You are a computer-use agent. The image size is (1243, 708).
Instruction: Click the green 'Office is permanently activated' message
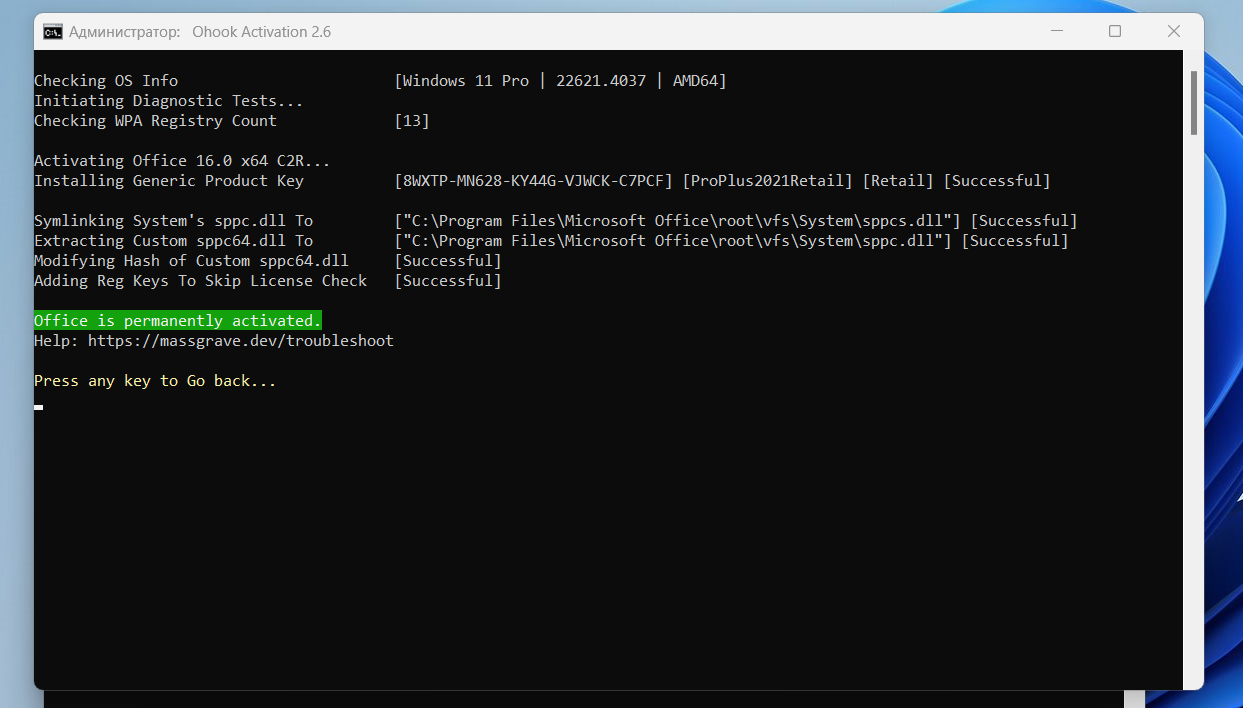178,321
